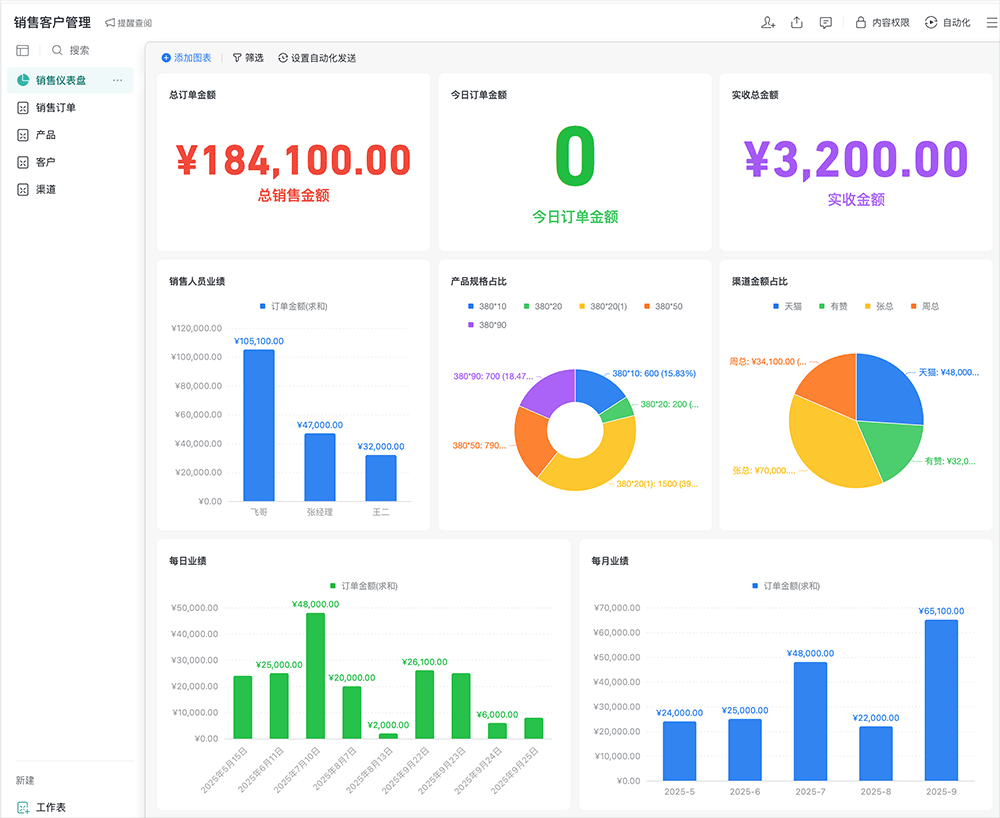
Task: Click the pie chart icon beside 销售仪表盘
Action: point(21,80)
